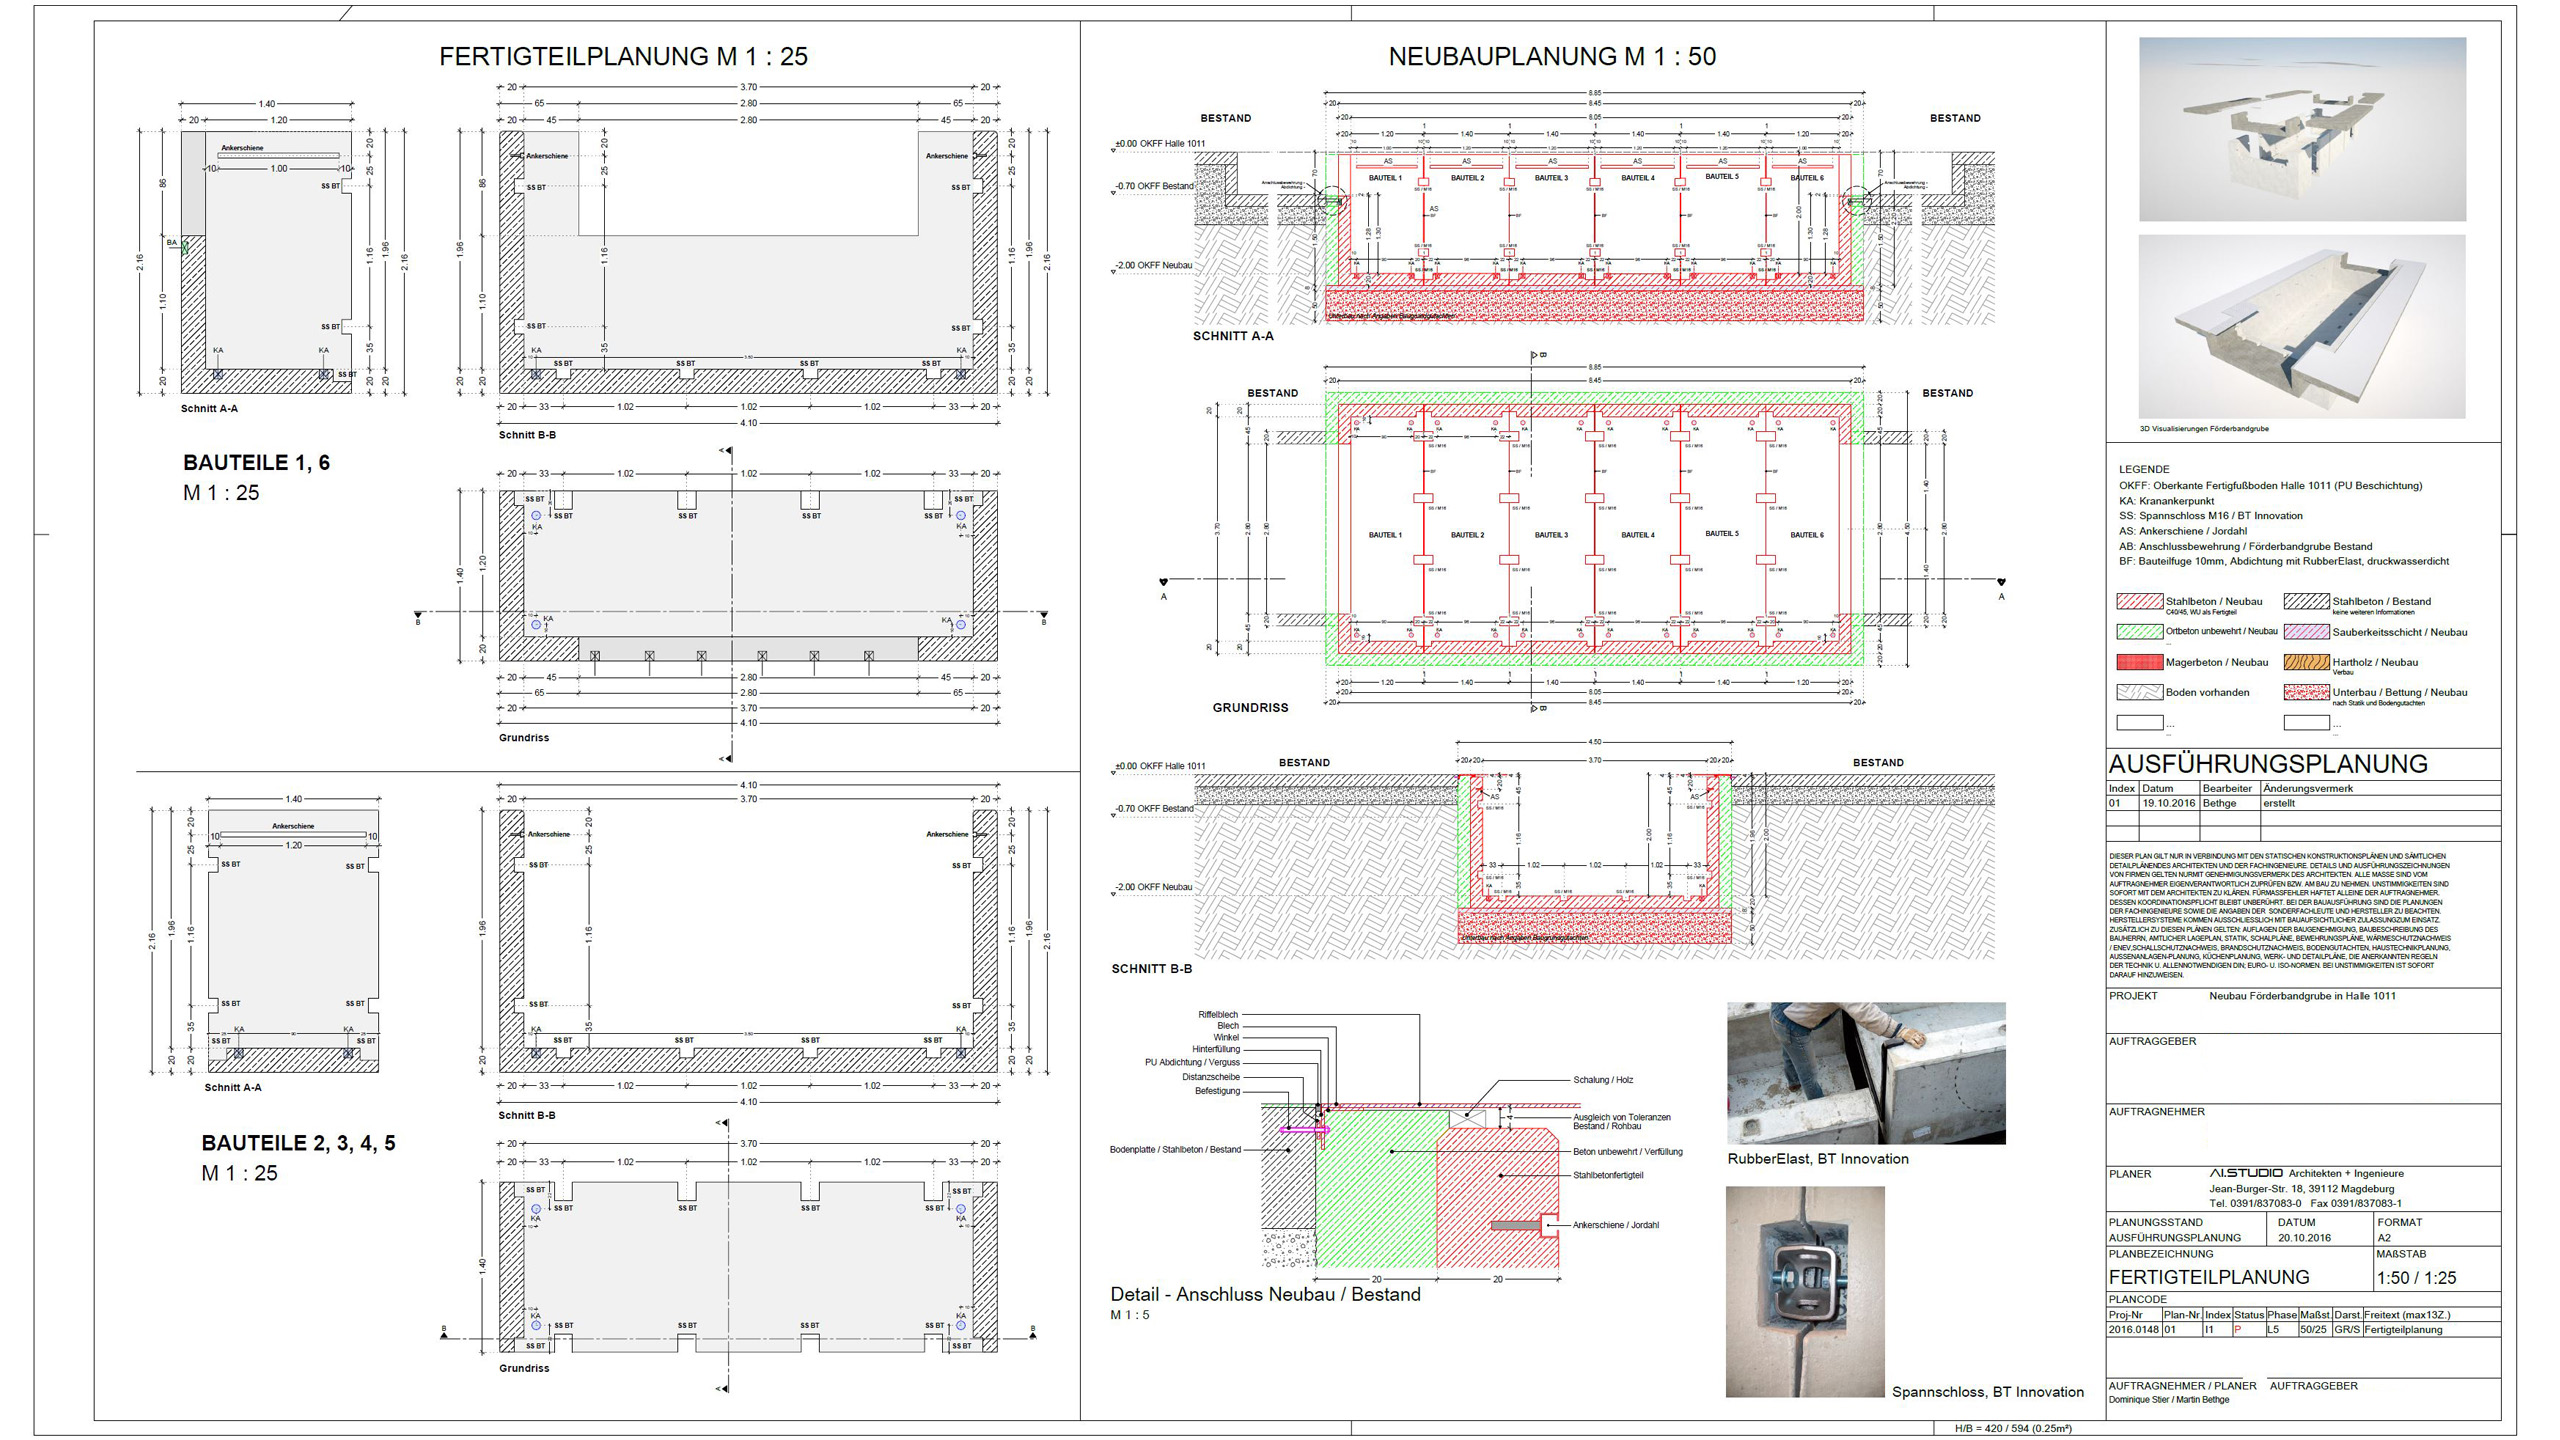Click the AI.STUDIO planner logo
The height and width of the screenshot is (1440, 2560).
2246,1173
